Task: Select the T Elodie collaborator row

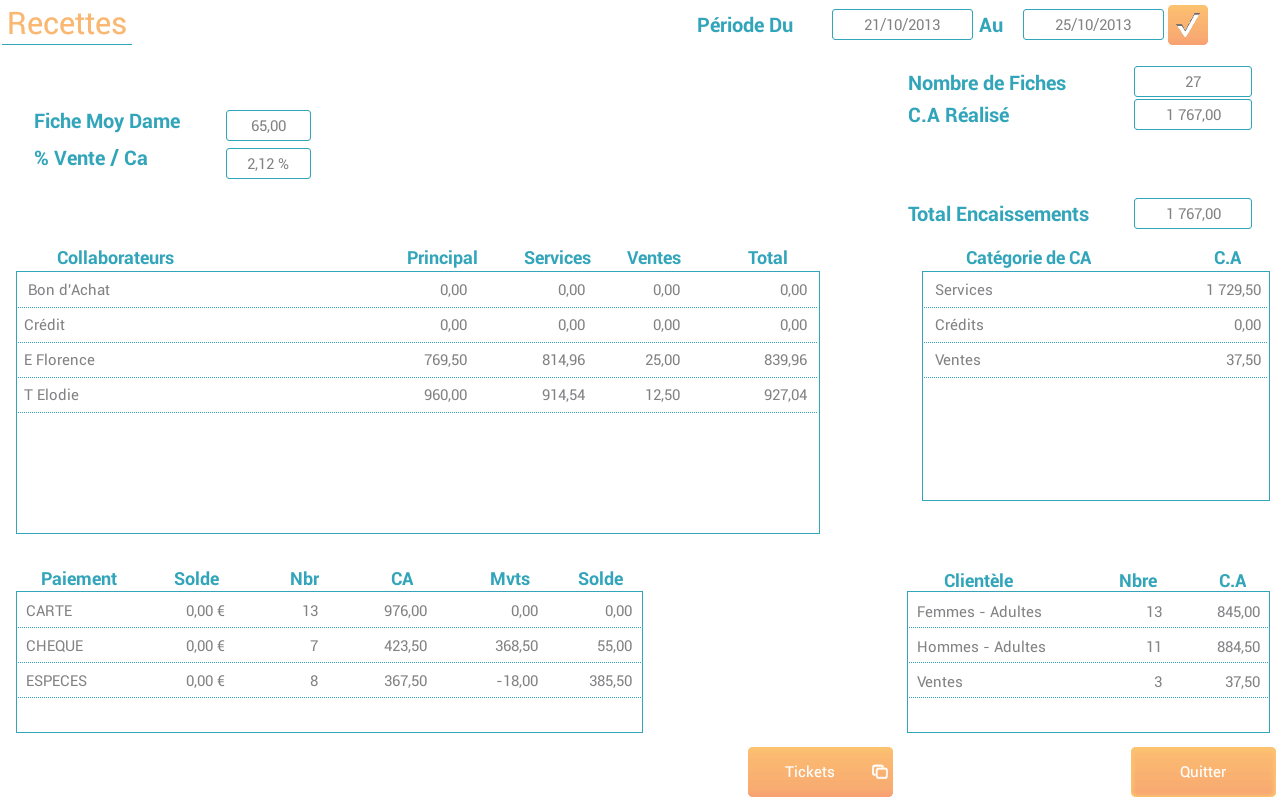Action: [417, 395]
